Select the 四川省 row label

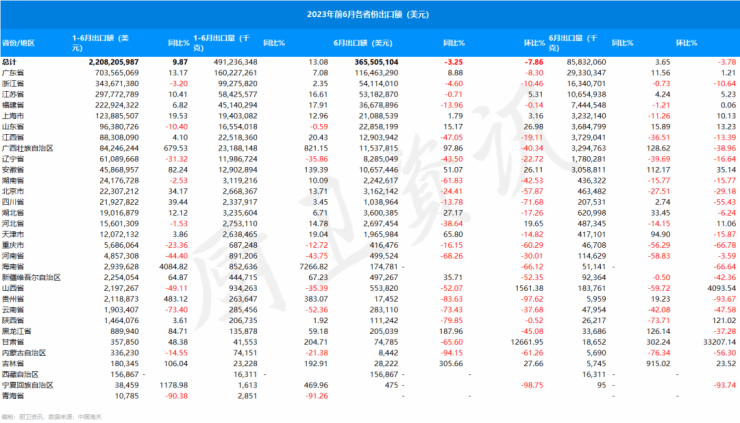tap(13, 202)
